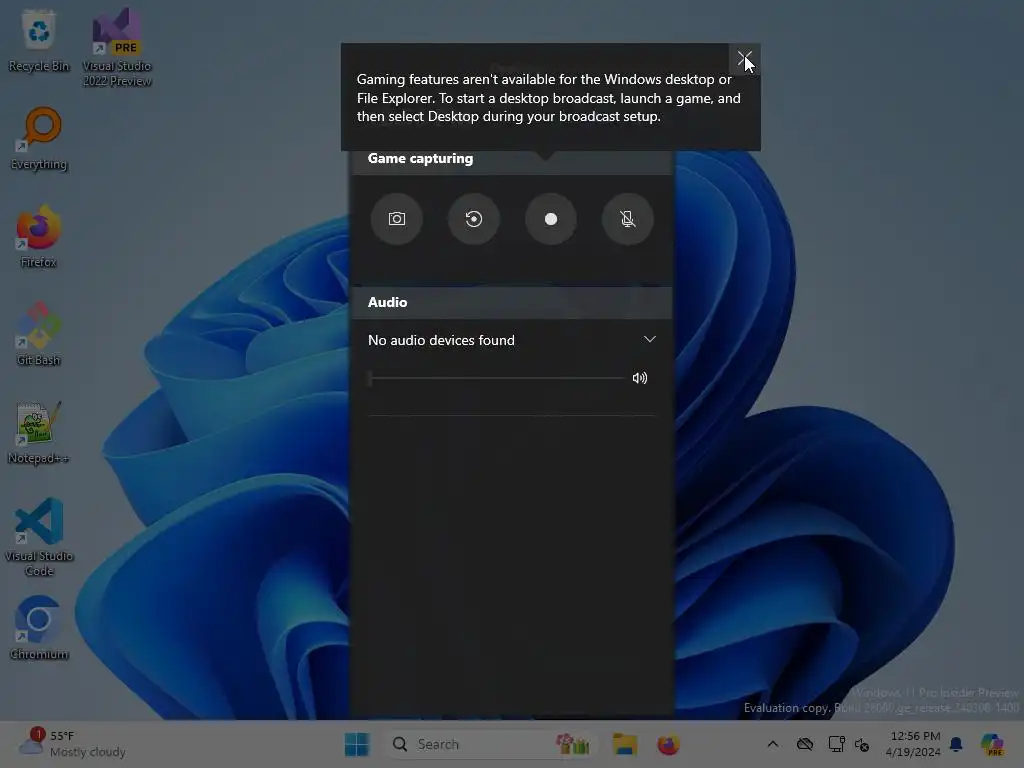Open Firefox from the taskbar
The width and height of the screenshot is (1024, 768).
coord(668,744)
